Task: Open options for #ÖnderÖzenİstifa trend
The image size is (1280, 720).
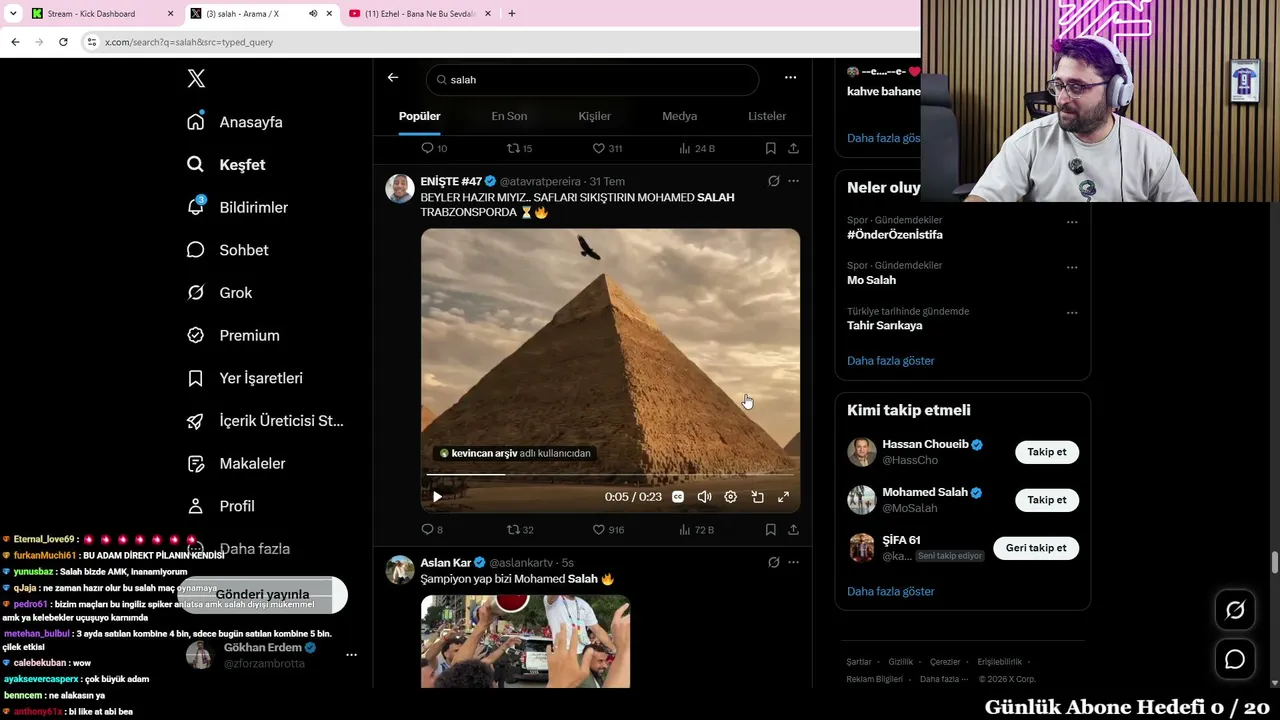Action: click(x=1072, y=222)
